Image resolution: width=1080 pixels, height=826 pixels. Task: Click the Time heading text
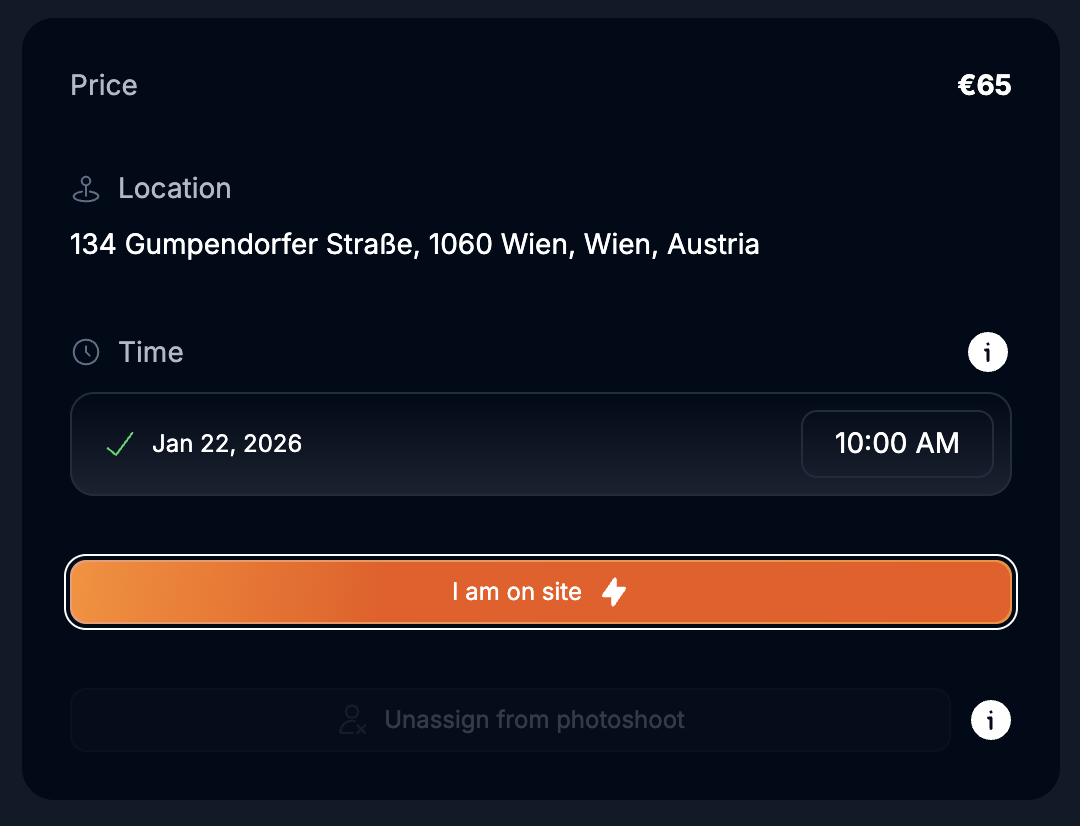tap(151, 352)
